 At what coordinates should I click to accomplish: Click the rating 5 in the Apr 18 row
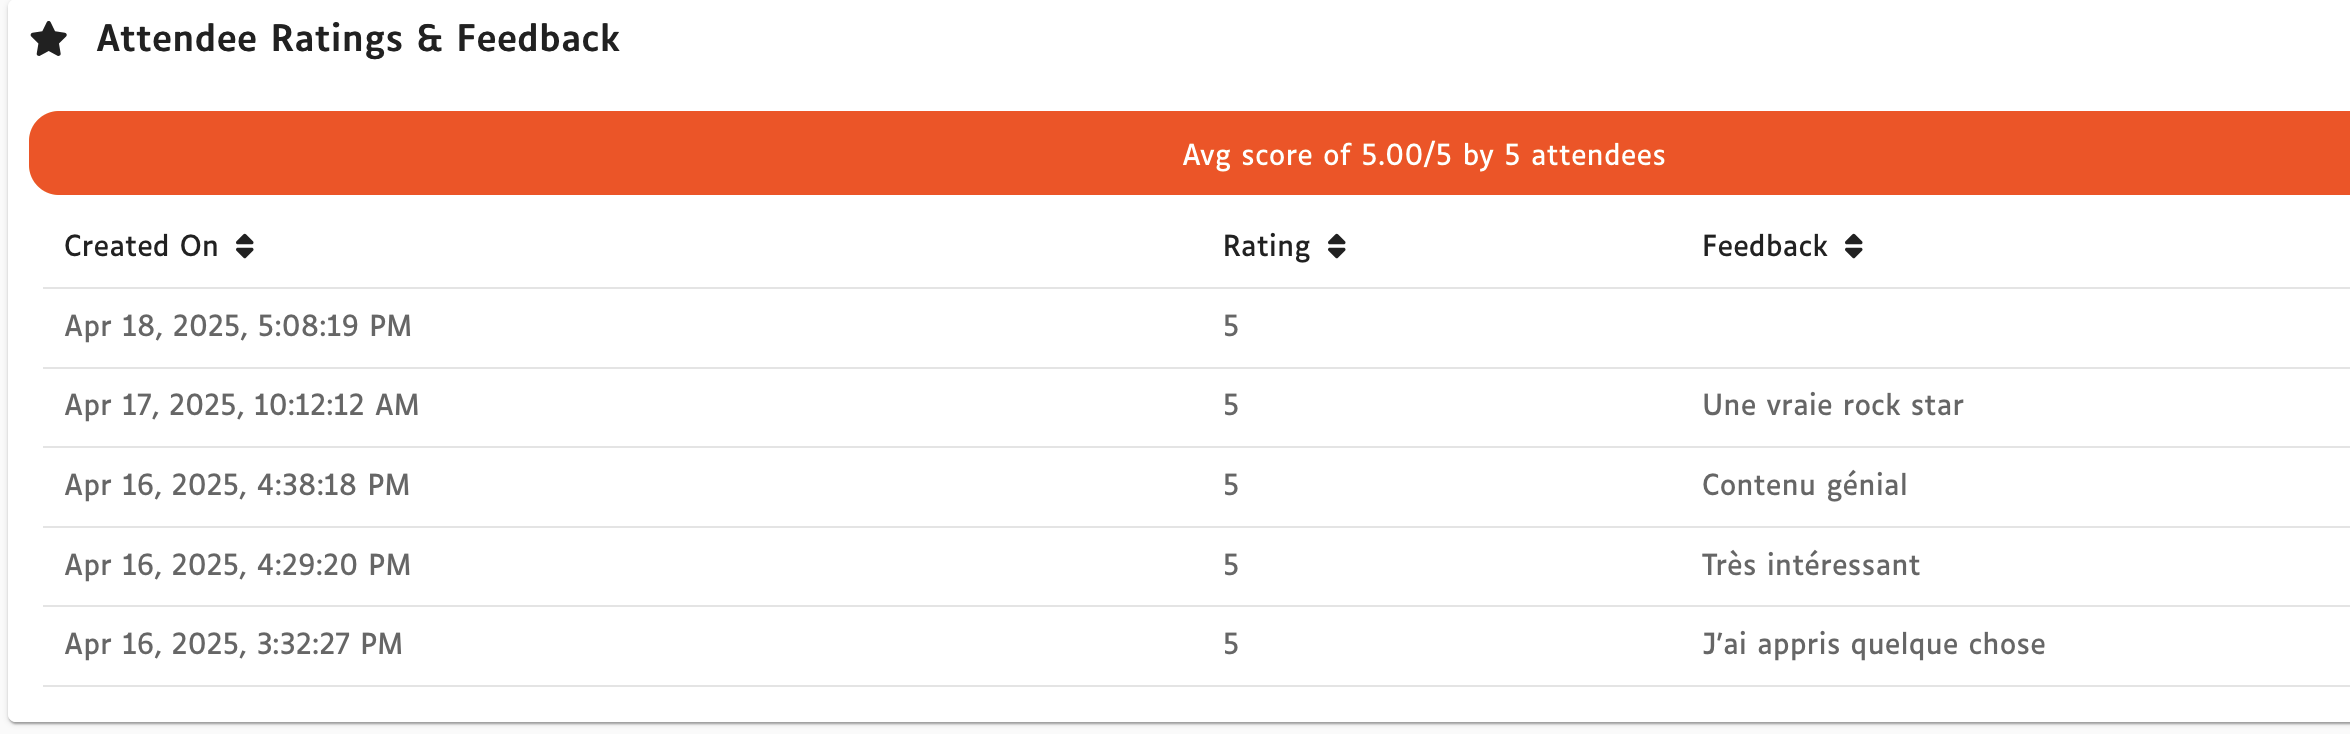click(x=1231, y=326)
